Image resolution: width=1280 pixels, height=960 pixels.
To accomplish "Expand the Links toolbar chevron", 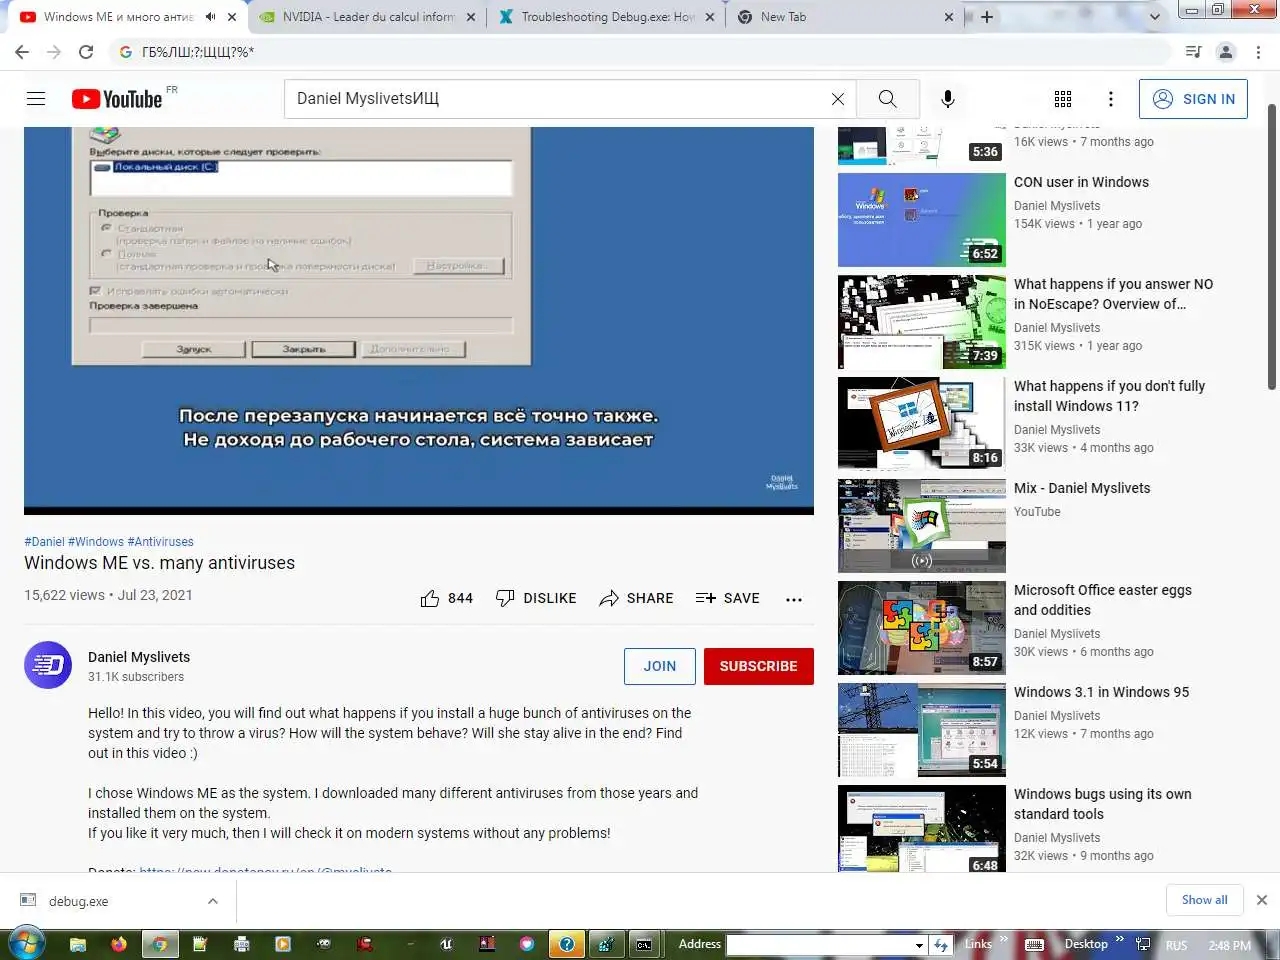I will pyautogui.click(x=1003, y=939).
